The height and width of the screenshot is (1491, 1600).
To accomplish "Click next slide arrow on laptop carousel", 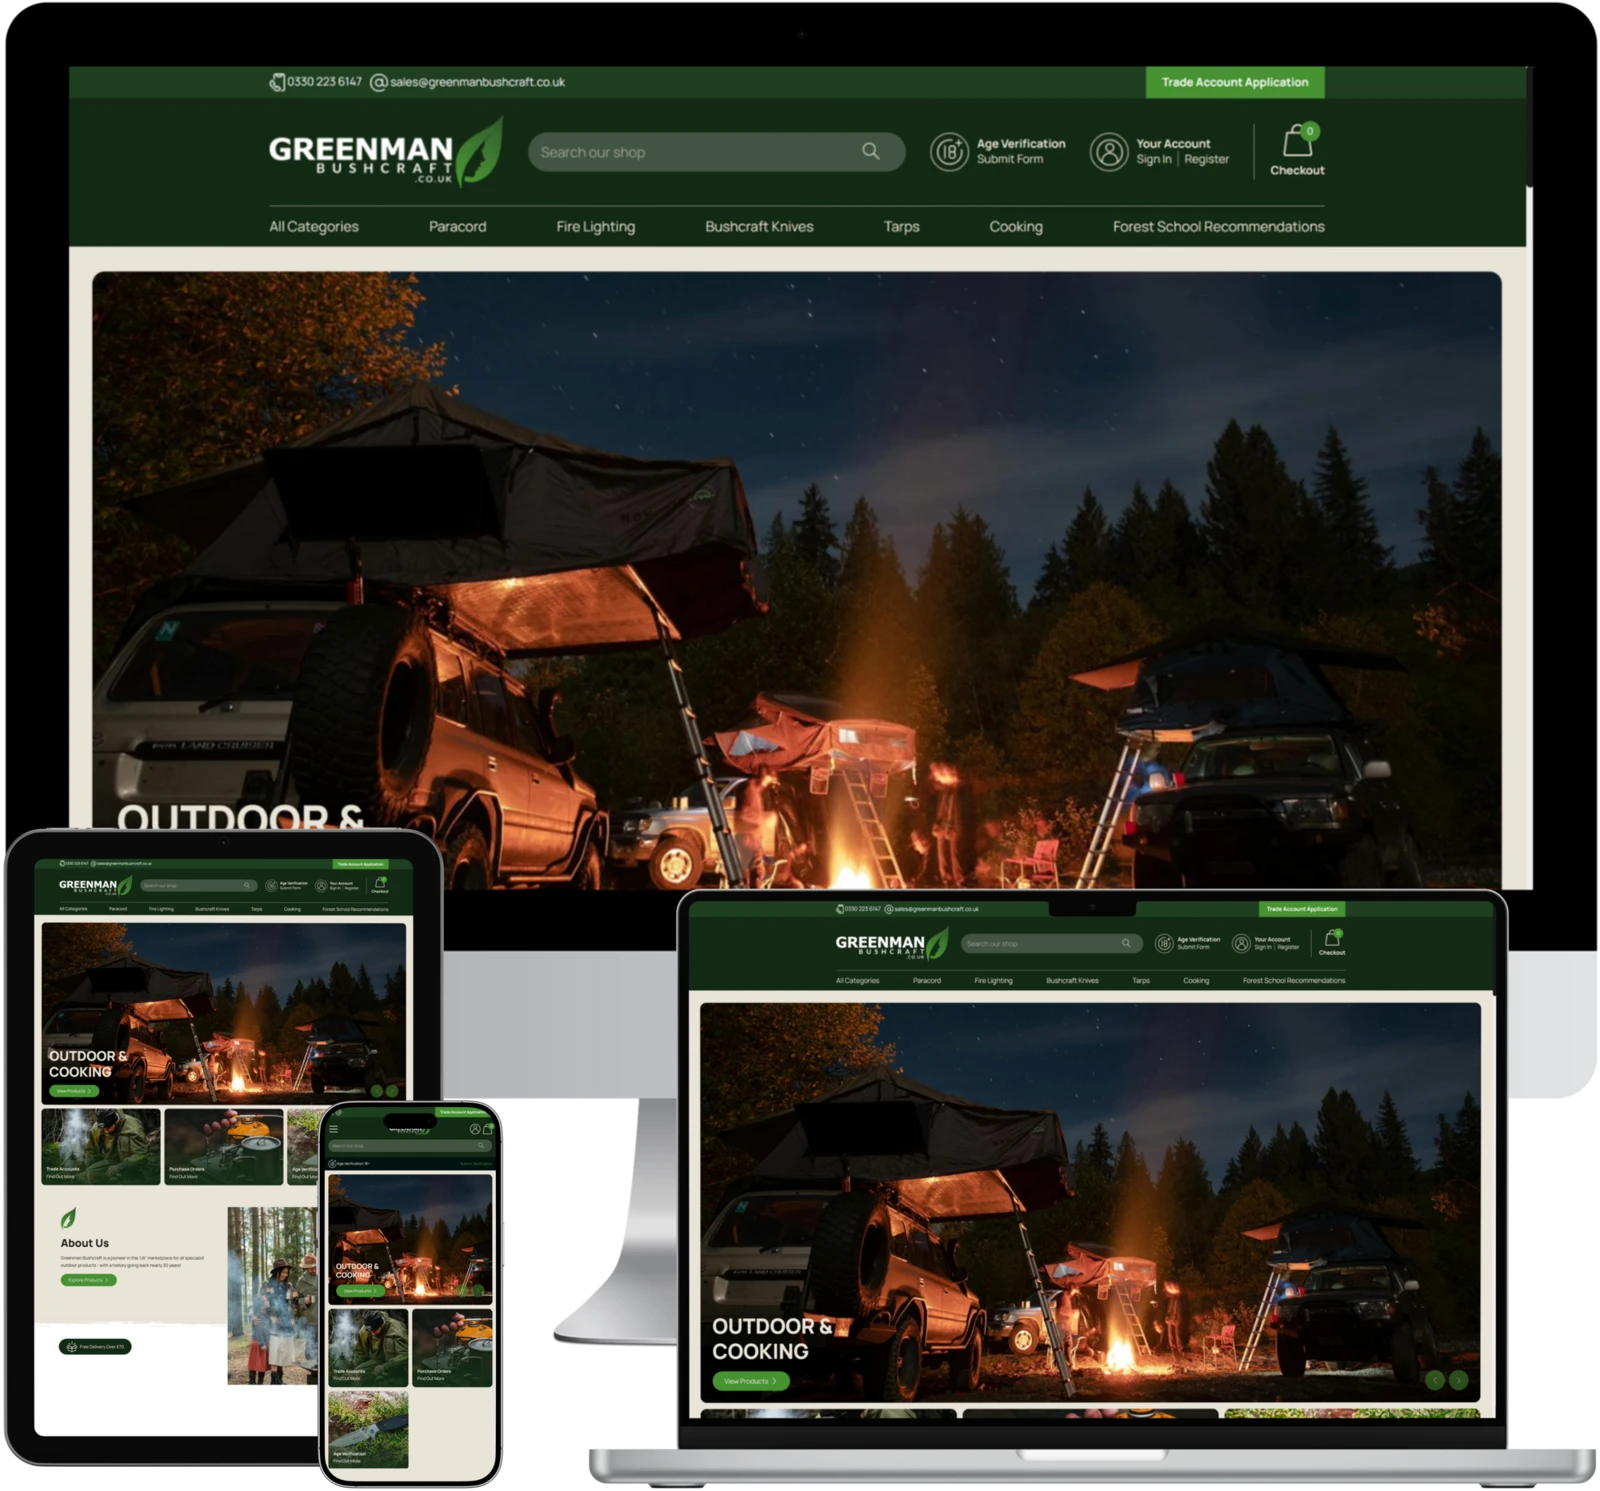I will click(x=1459, y=1380).
